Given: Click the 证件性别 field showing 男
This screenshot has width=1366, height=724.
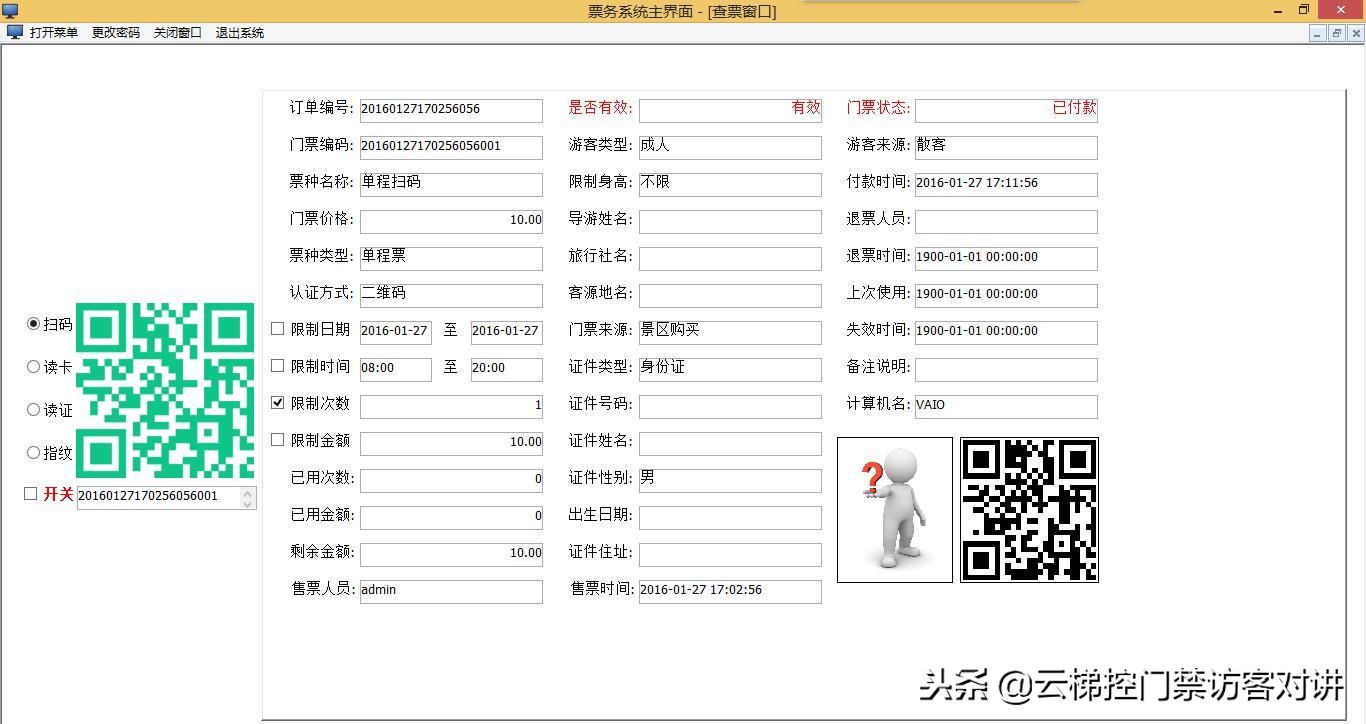Looking at the screenshot, I should point(730,480).
